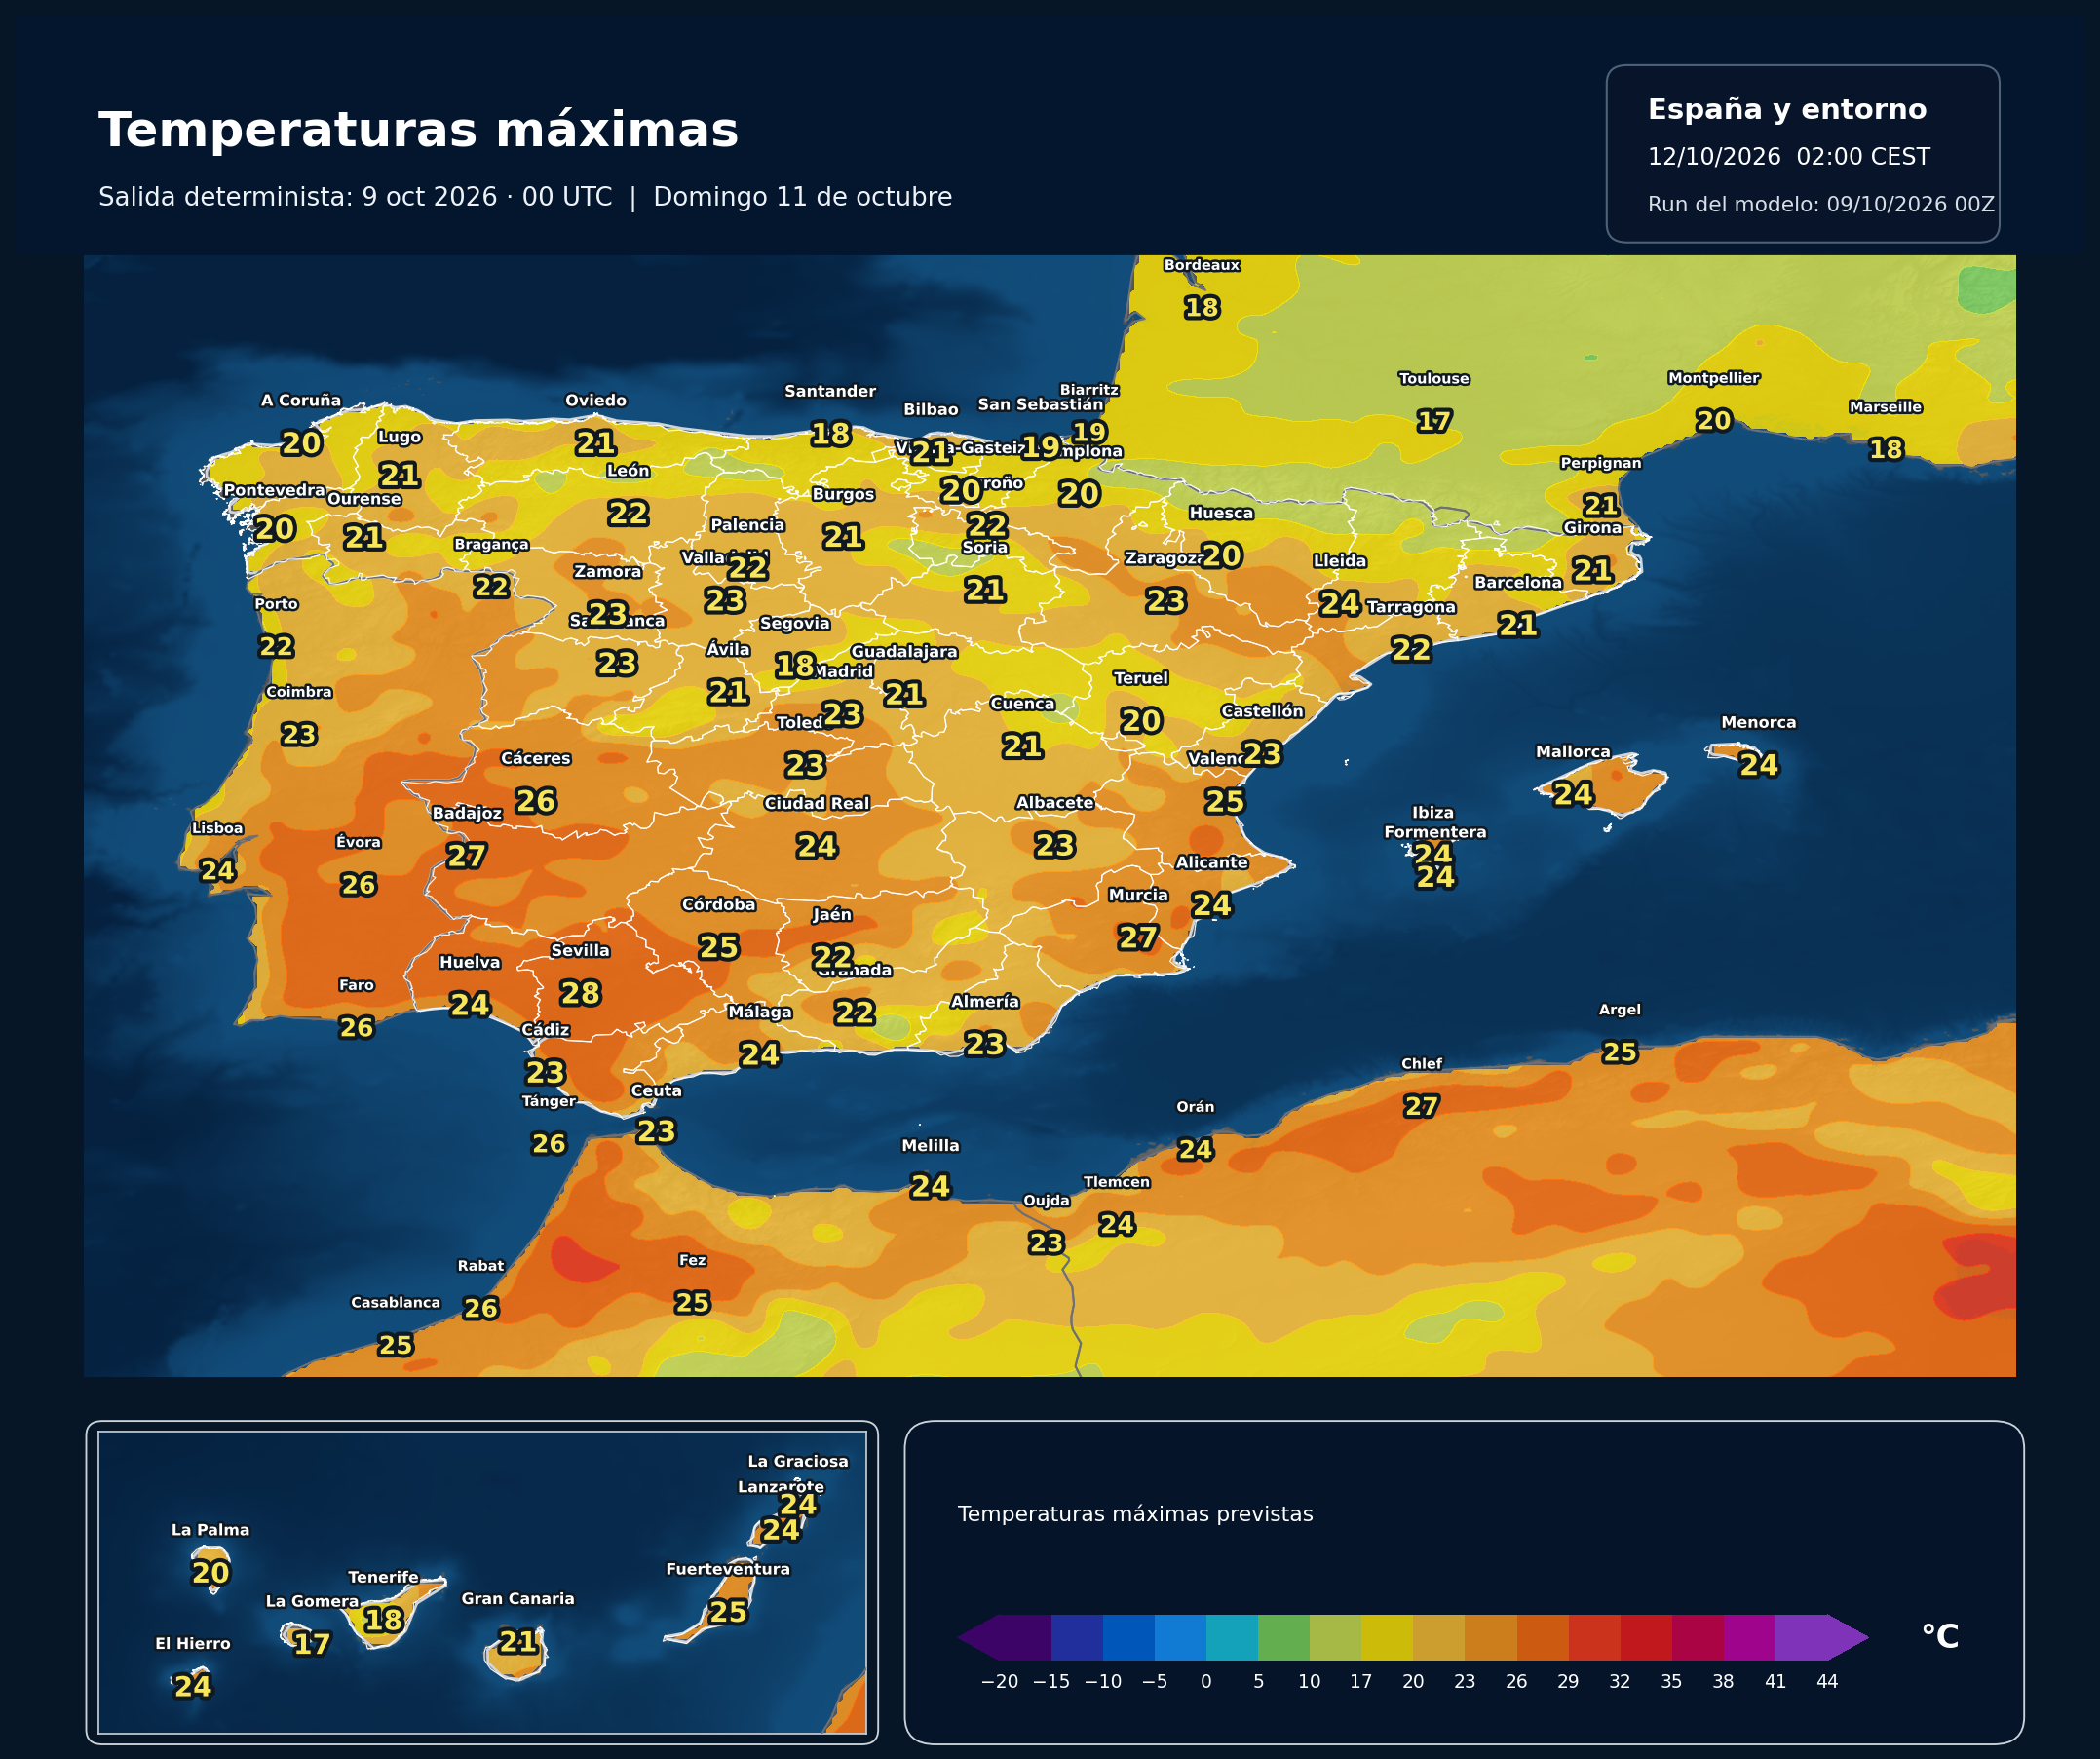Click the El Hierro label
Image resolution: width=2100 pixels, height=1759 pixels.
[x=193, y=1643]
